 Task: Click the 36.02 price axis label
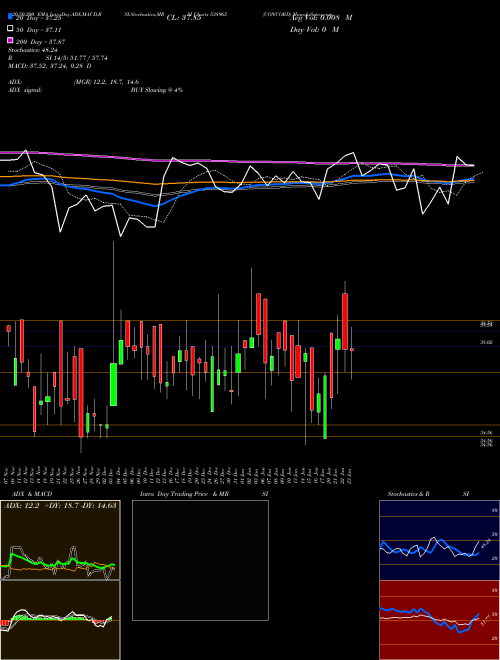(x=487, y=343)
